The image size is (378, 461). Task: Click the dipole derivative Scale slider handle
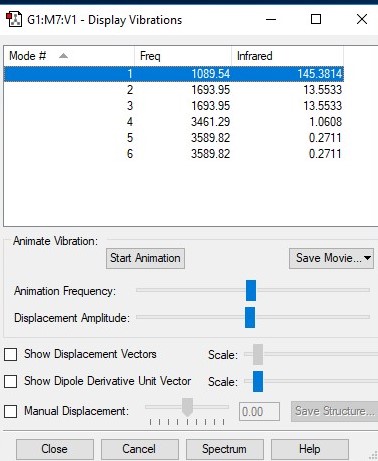pos(258,381)
